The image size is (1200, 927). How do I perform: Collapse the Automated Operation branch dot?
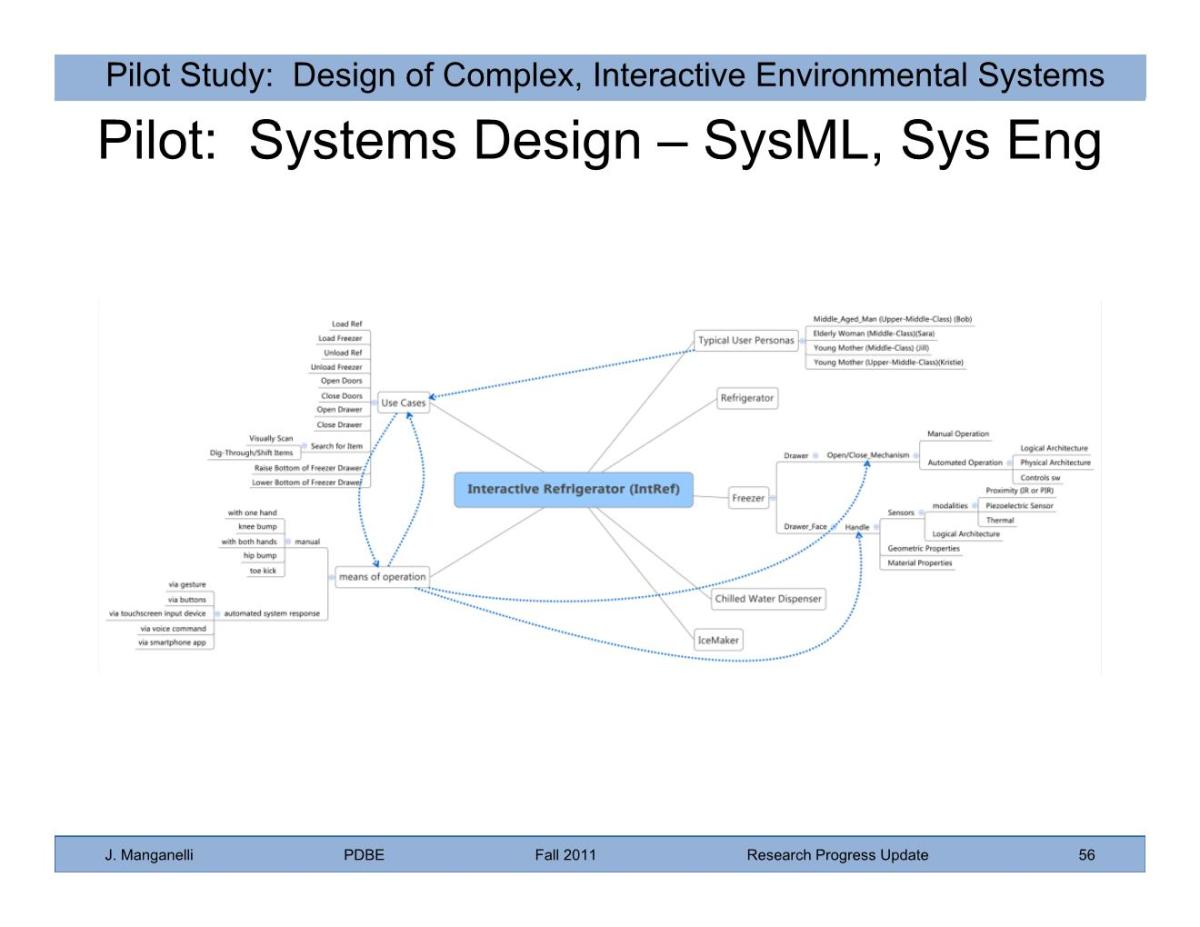(1009, 463)
